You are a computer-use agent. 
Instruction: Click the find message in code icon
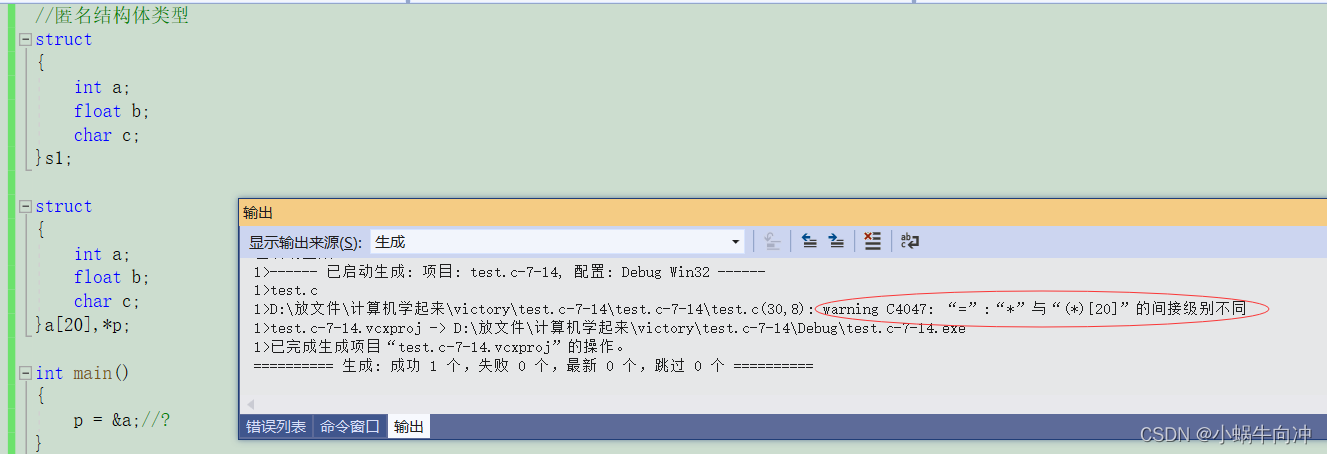coord(771,241)
